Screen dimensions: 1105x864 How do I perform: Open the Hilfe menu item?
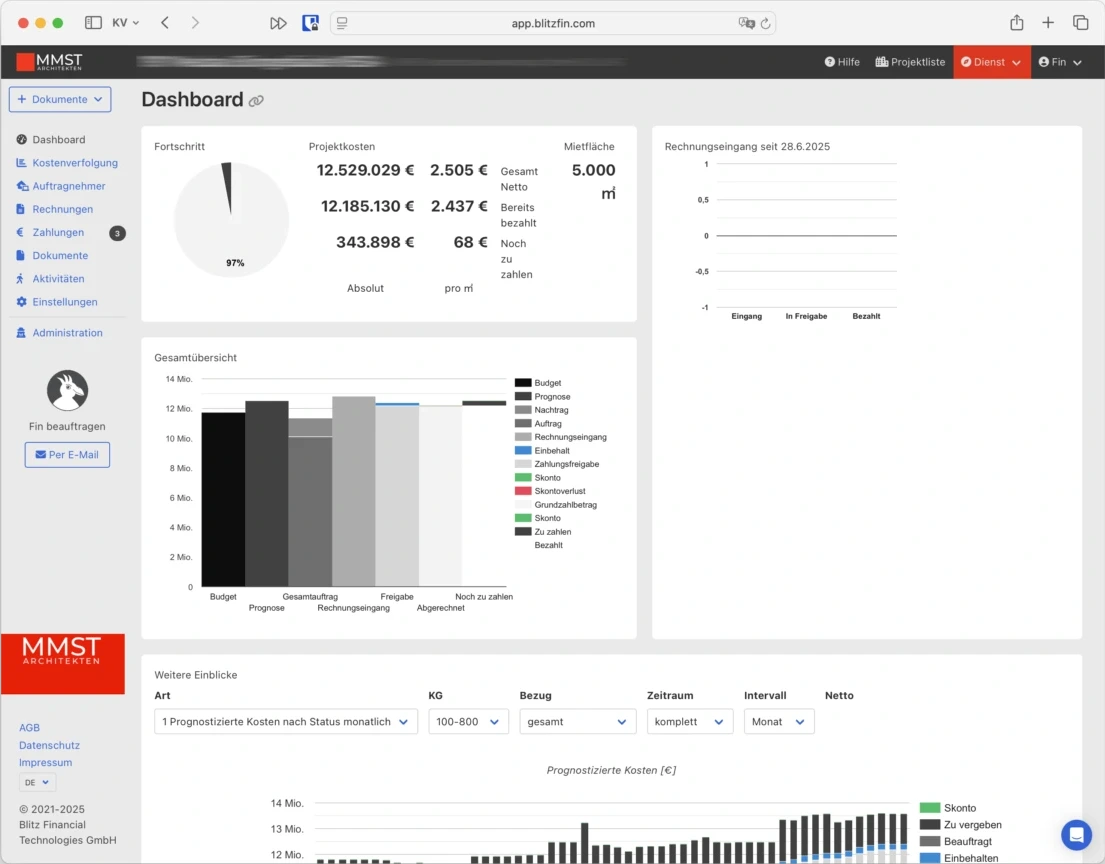click(841, 62)
